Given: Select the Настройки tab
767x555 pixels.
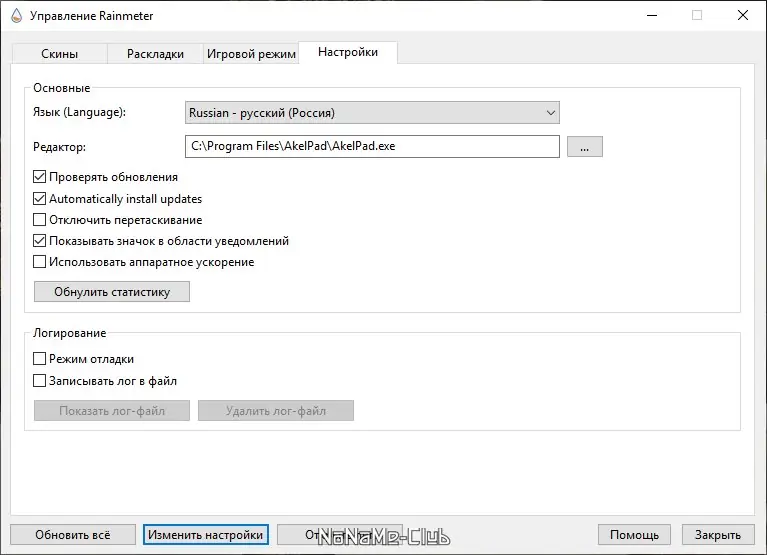Looking at the screenshot, I should click(348, 52).
